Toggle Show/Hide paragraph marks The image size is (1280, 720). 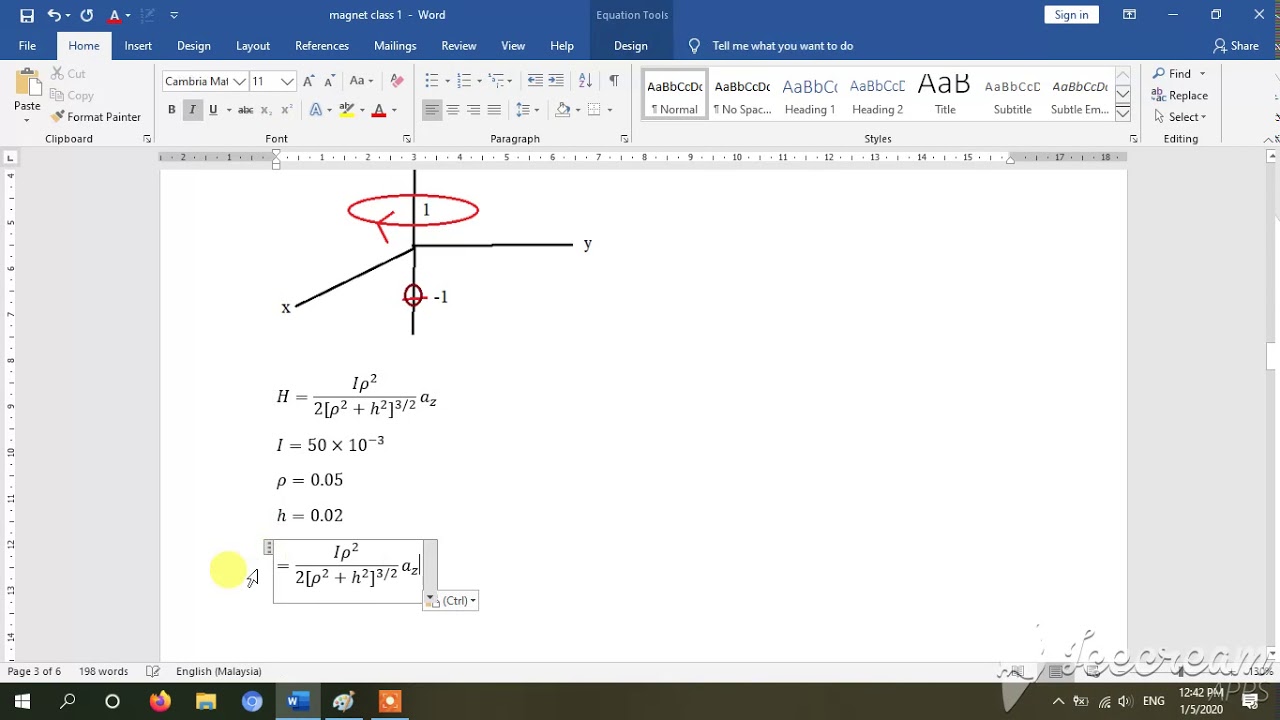(x=614, y=81)
